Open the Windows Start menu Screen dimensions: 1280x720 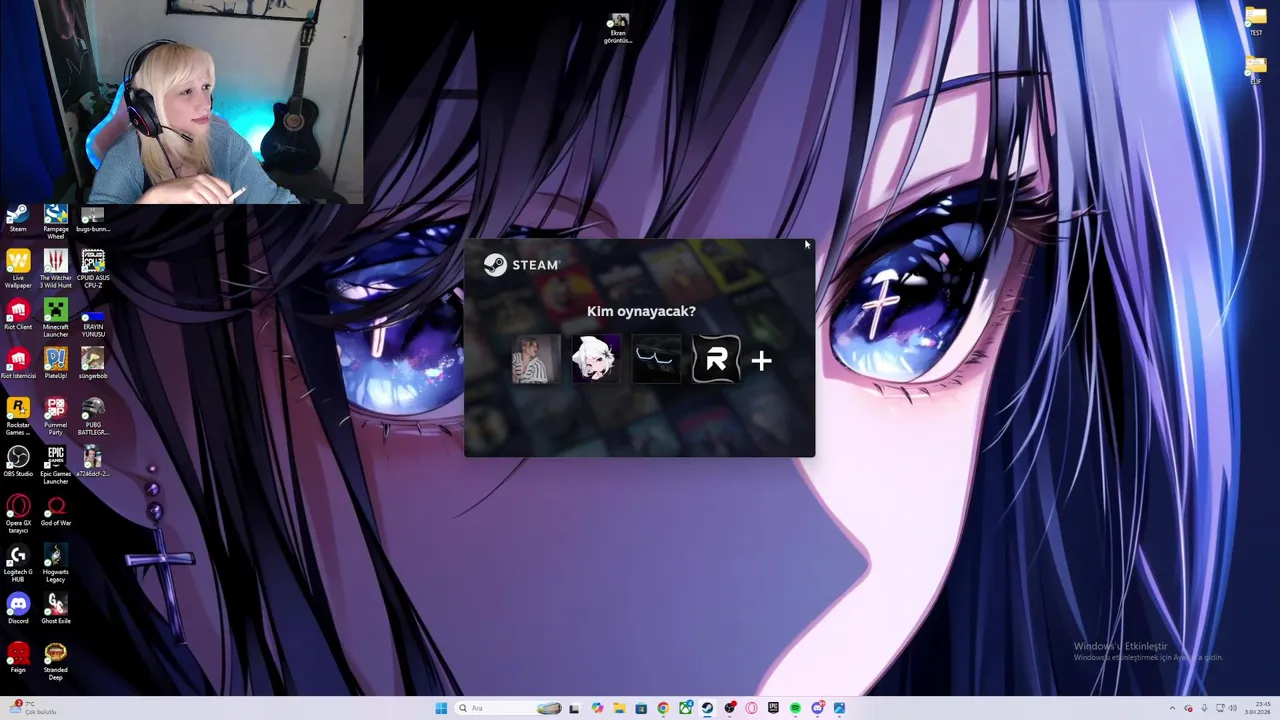441,708
